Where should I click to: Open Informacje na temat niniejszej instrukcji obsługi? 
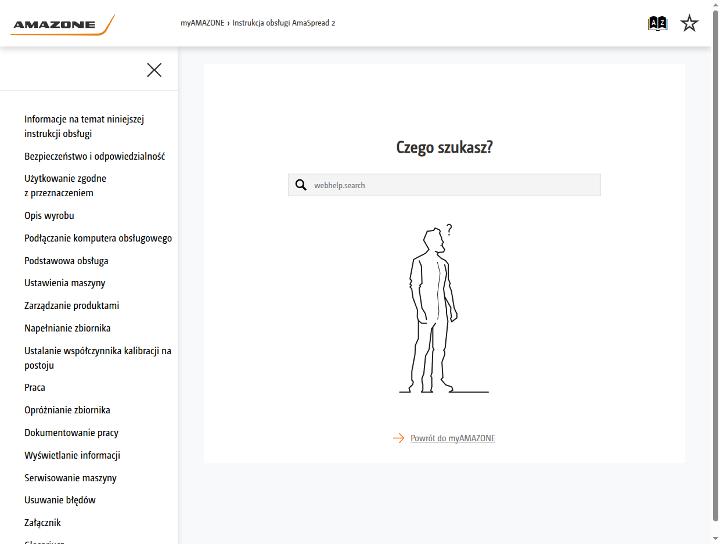coord(84,126)
